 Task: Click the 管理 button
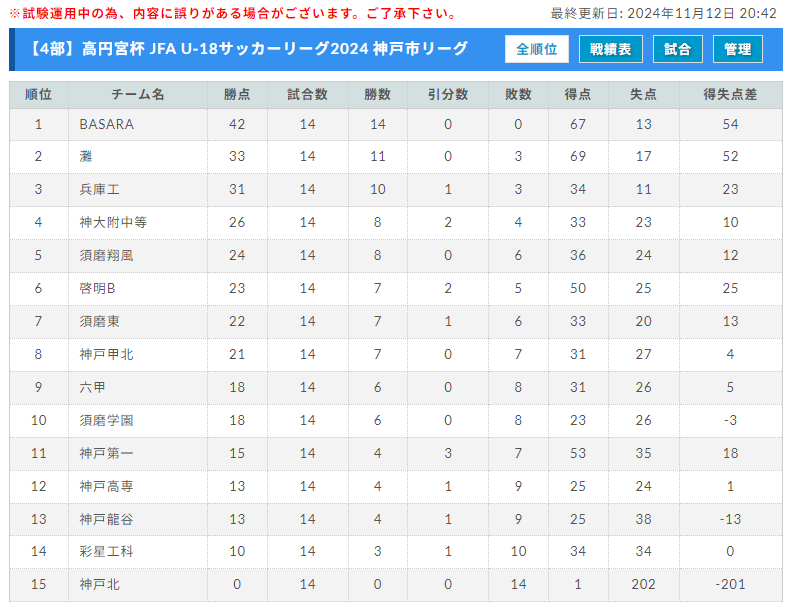point(738,49)
